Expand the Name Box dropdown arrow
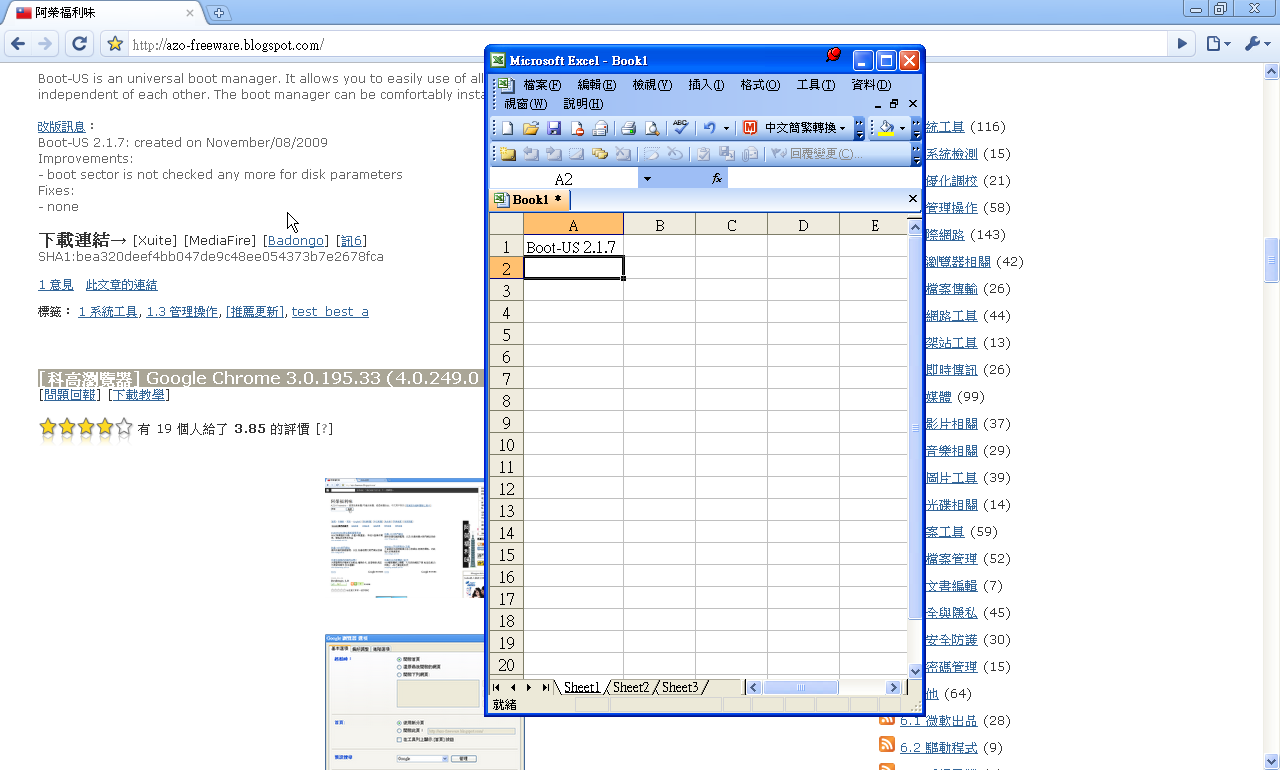The height and width of the screenshot is (770, 1280). point(647,178)
